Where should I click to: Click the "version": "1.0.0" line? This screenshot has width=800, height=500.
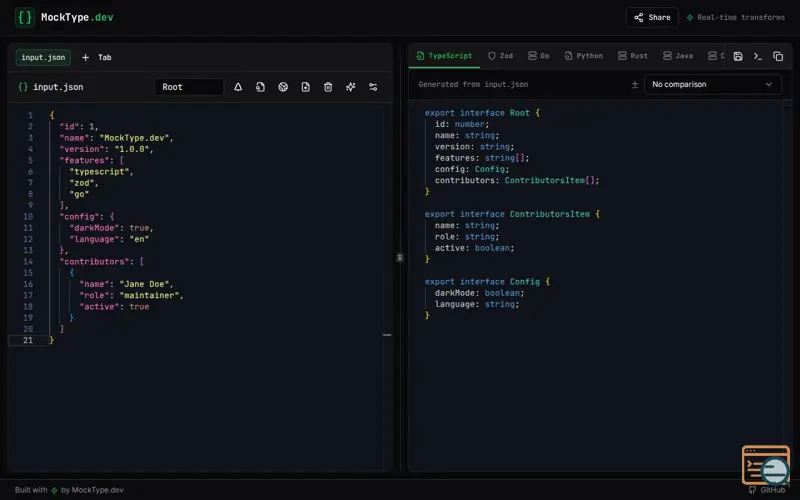coord(106,149)
